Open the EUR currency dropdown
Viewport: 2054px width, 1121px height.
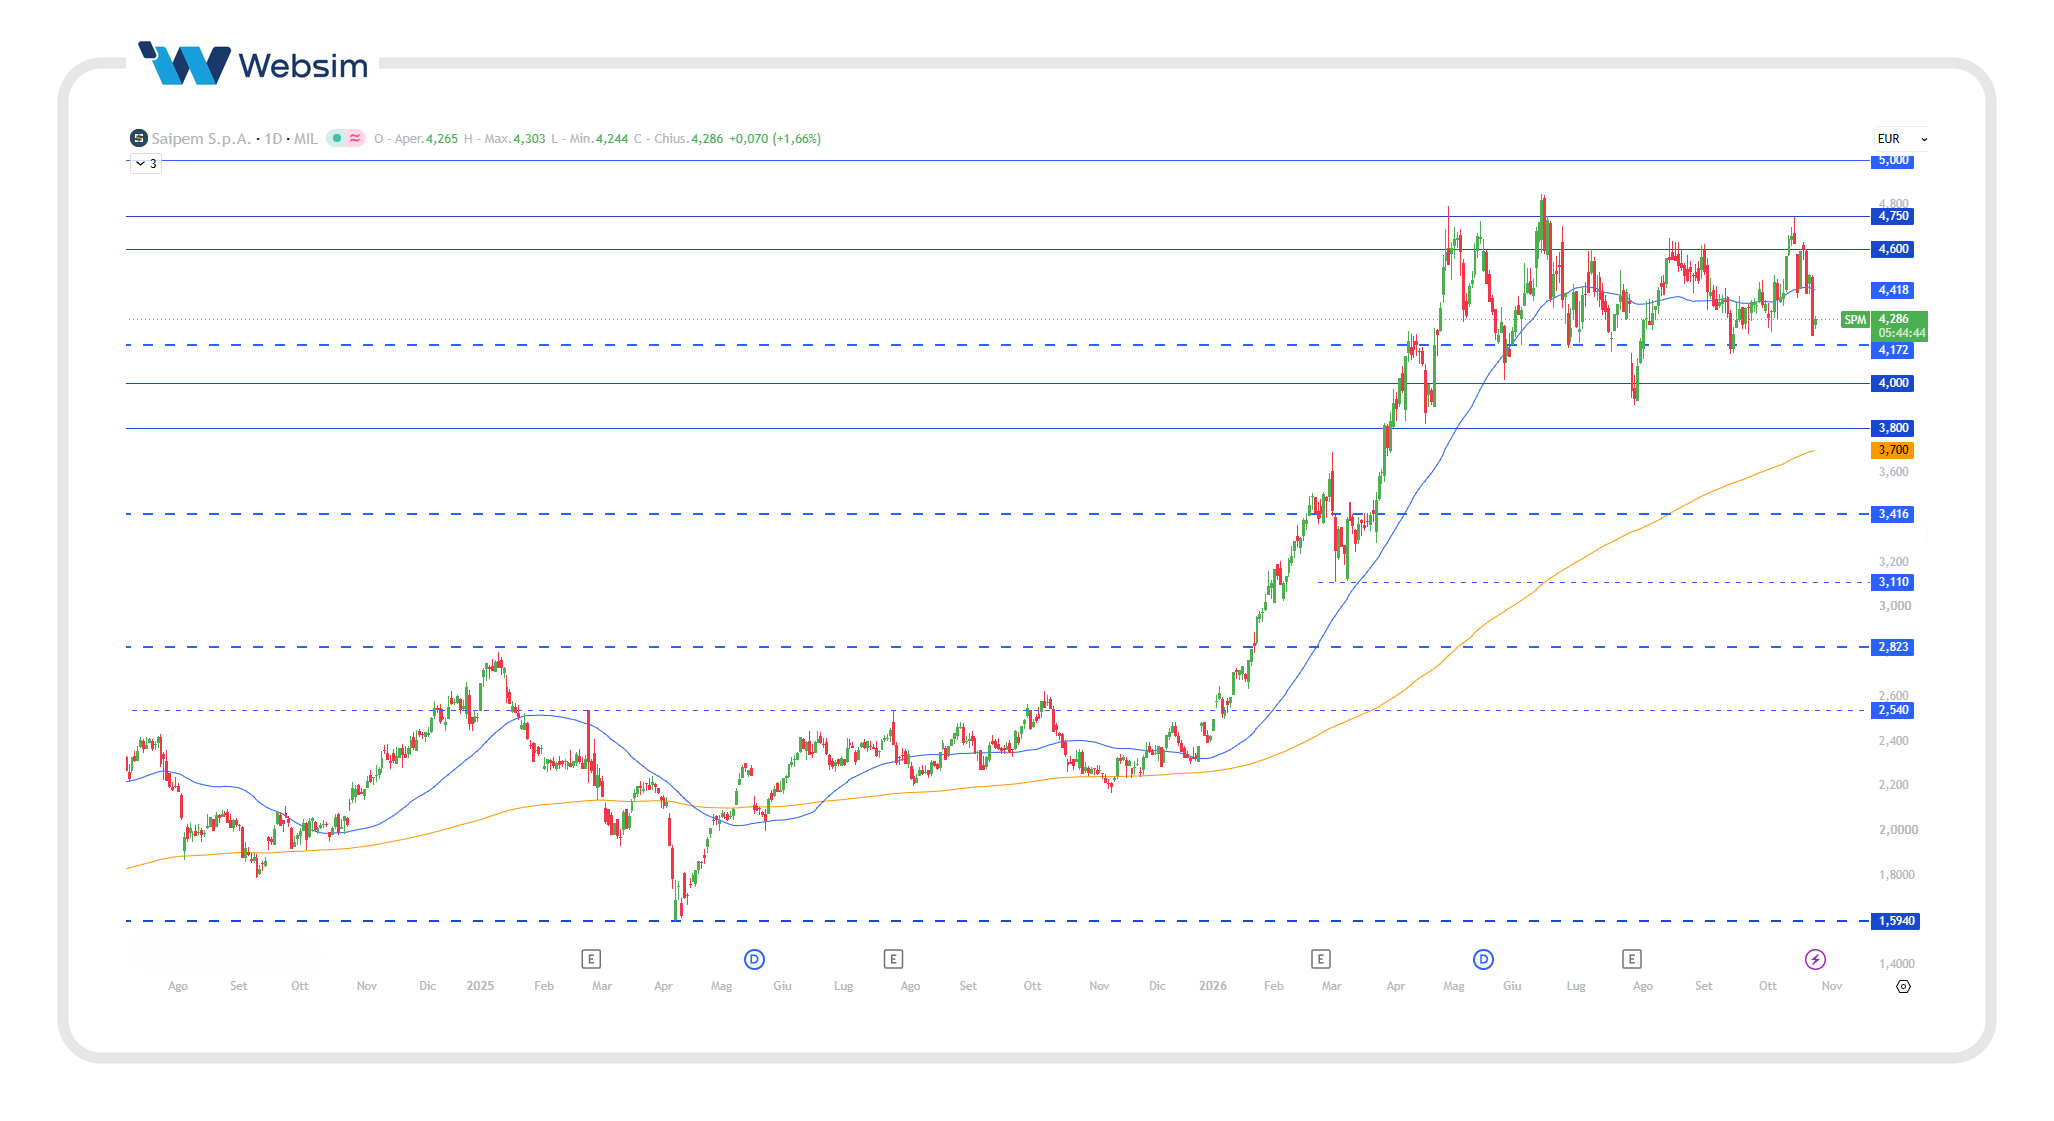point(1902,139)
